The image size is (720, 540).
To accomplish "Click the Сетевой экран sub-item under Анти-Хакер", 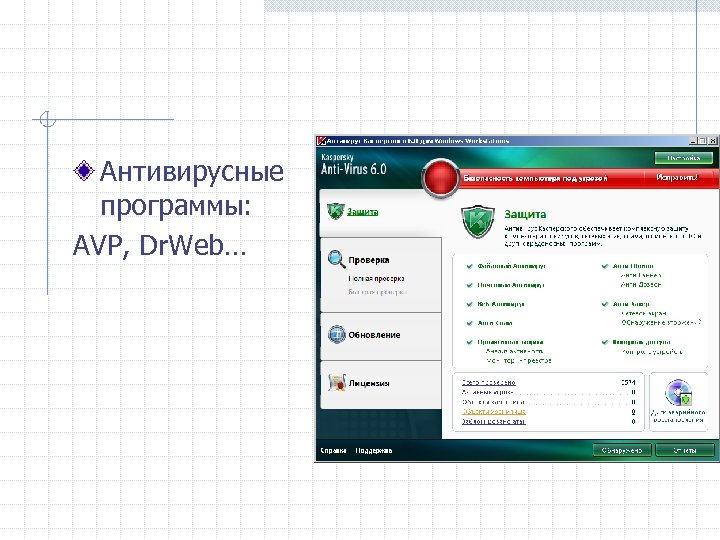I will [644, 313].
